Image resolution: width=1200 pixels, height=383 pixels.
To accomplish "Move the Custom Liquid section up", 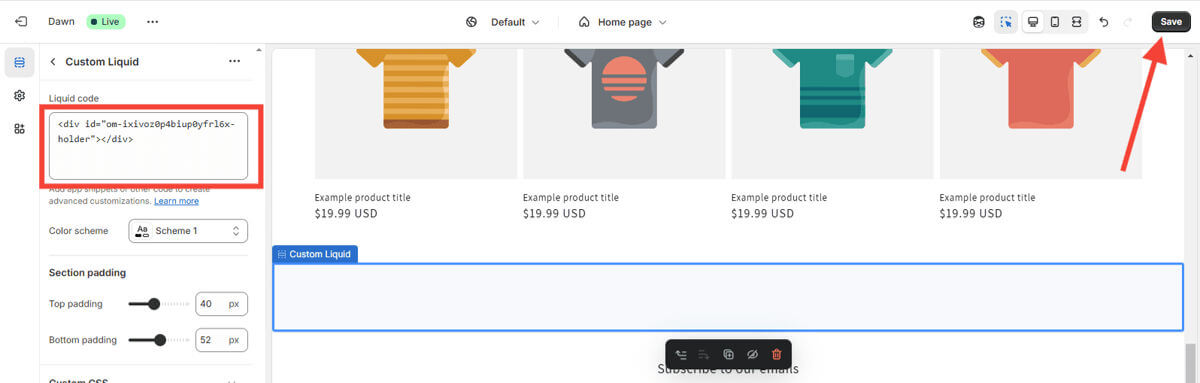I will [x=681, y=354].
